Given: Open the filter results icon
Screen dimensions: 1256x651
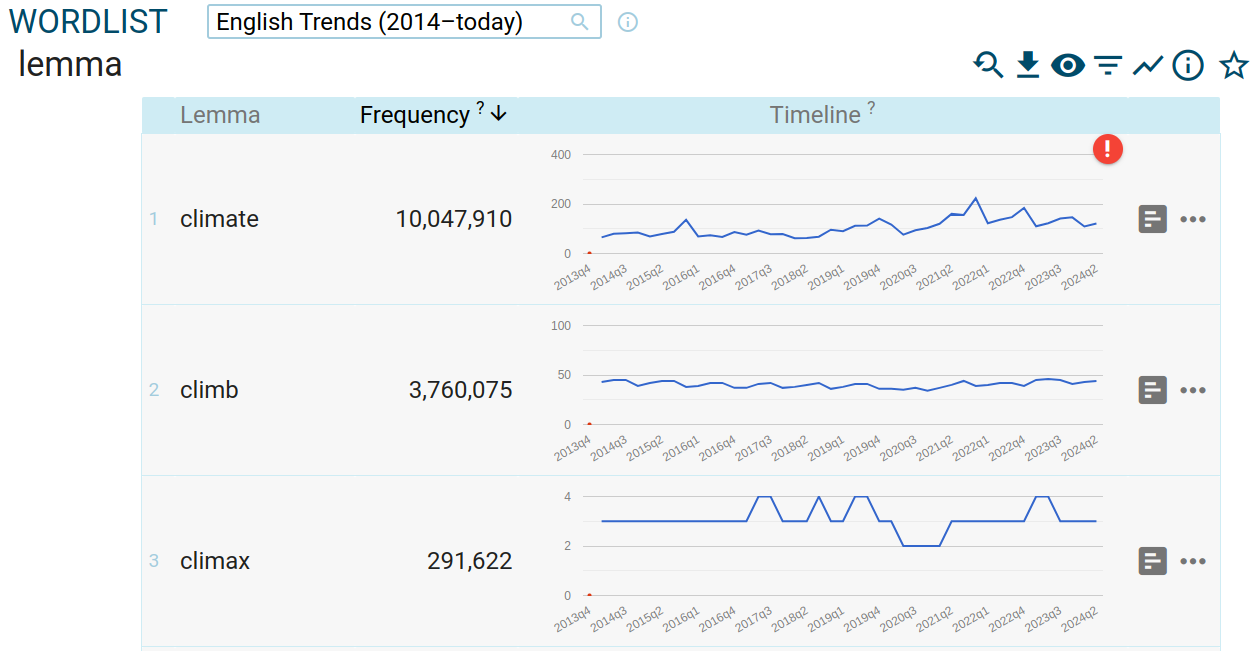Looking at the screenshot, I should click(x=1107, y=66).
